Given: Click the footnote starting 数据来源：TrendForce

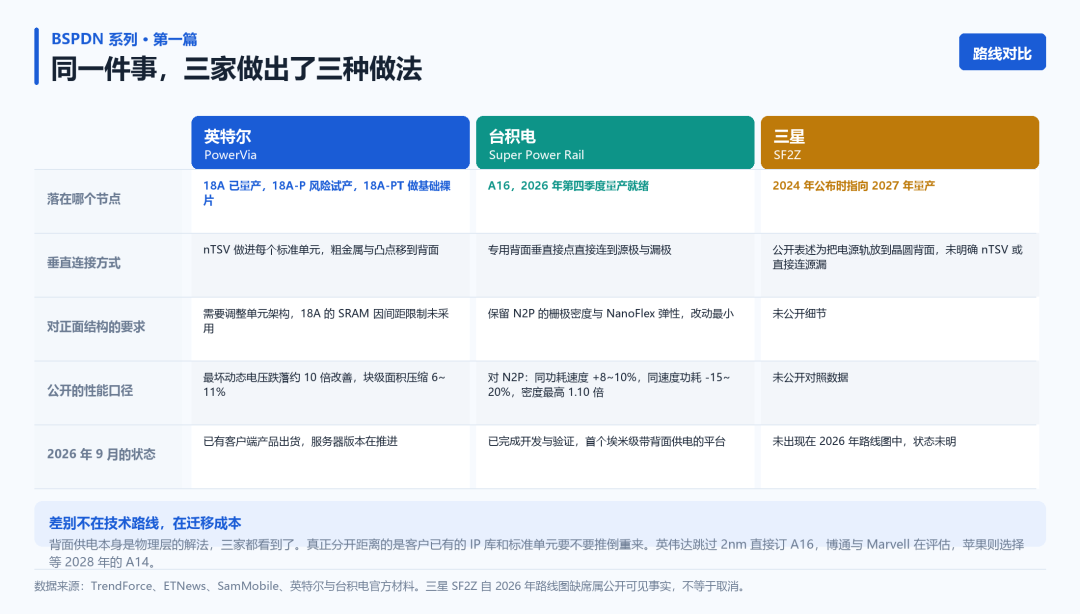Looking at the screenshot, I should pos(391,586).
